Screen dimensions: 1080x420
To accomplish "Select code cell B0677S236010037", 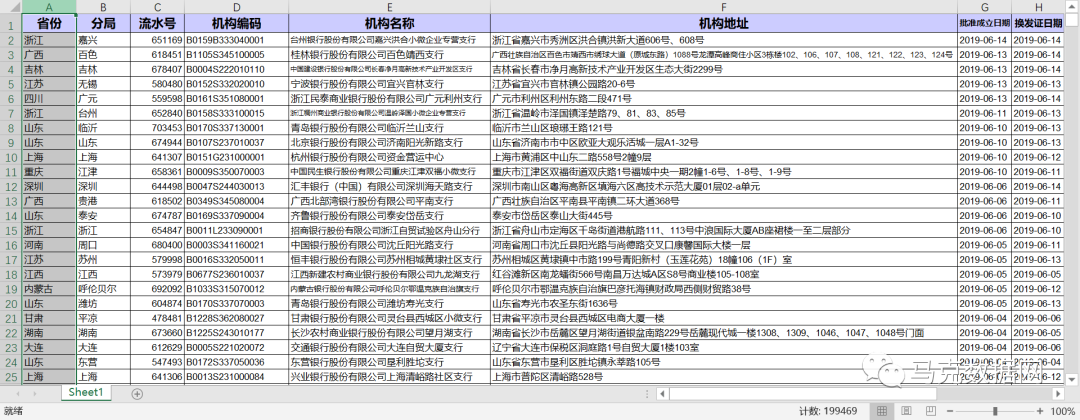I will [x=236, y=274].
